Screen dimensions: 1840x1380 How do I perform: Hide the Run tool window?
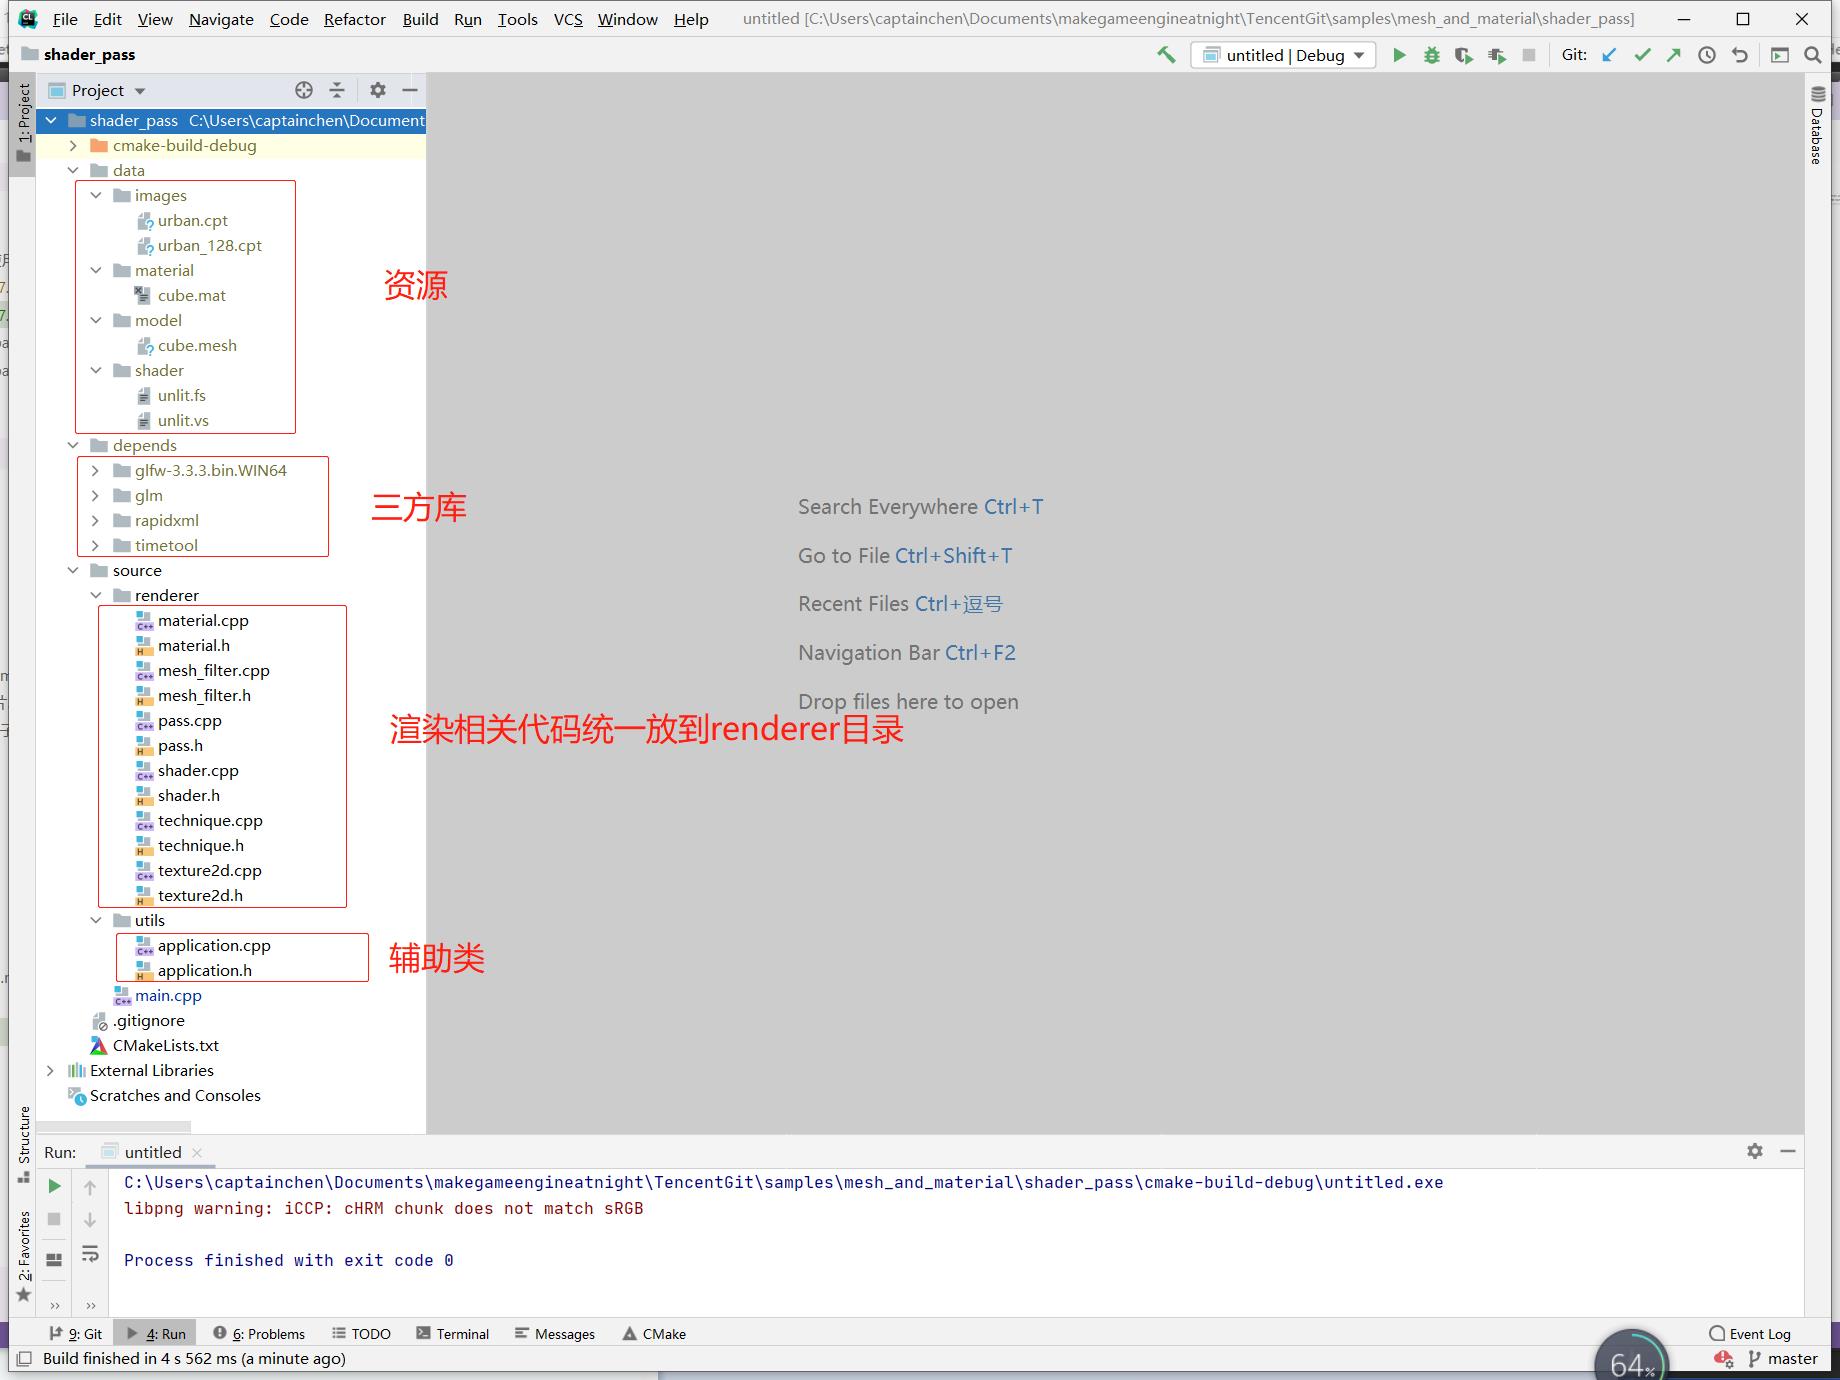coord(1788,1151)
